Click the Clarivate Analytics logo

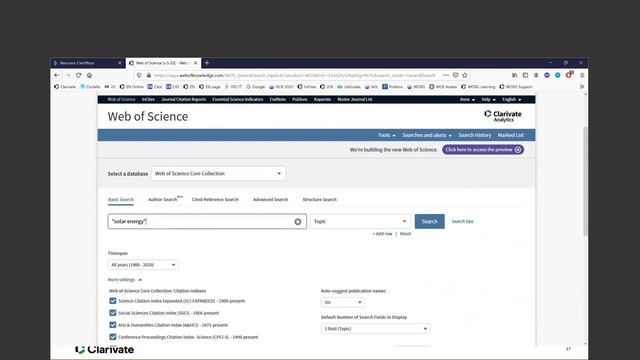[x=503, y=116]
